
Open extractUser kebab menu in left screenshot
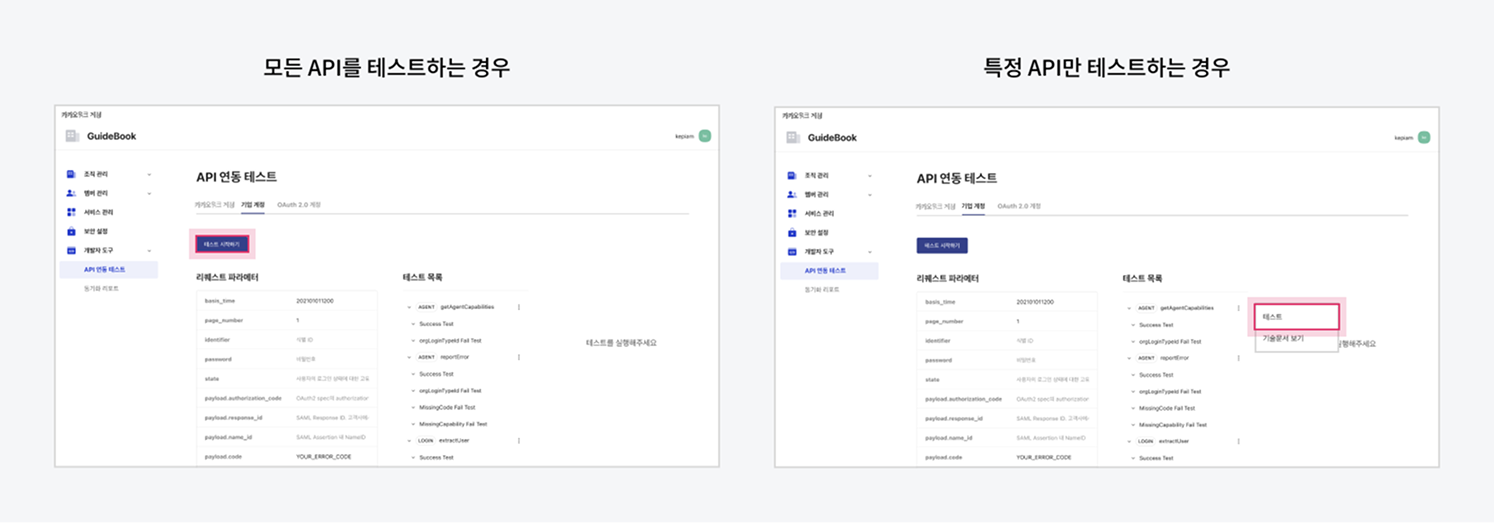pyautogui.click(x=518, y=440)
